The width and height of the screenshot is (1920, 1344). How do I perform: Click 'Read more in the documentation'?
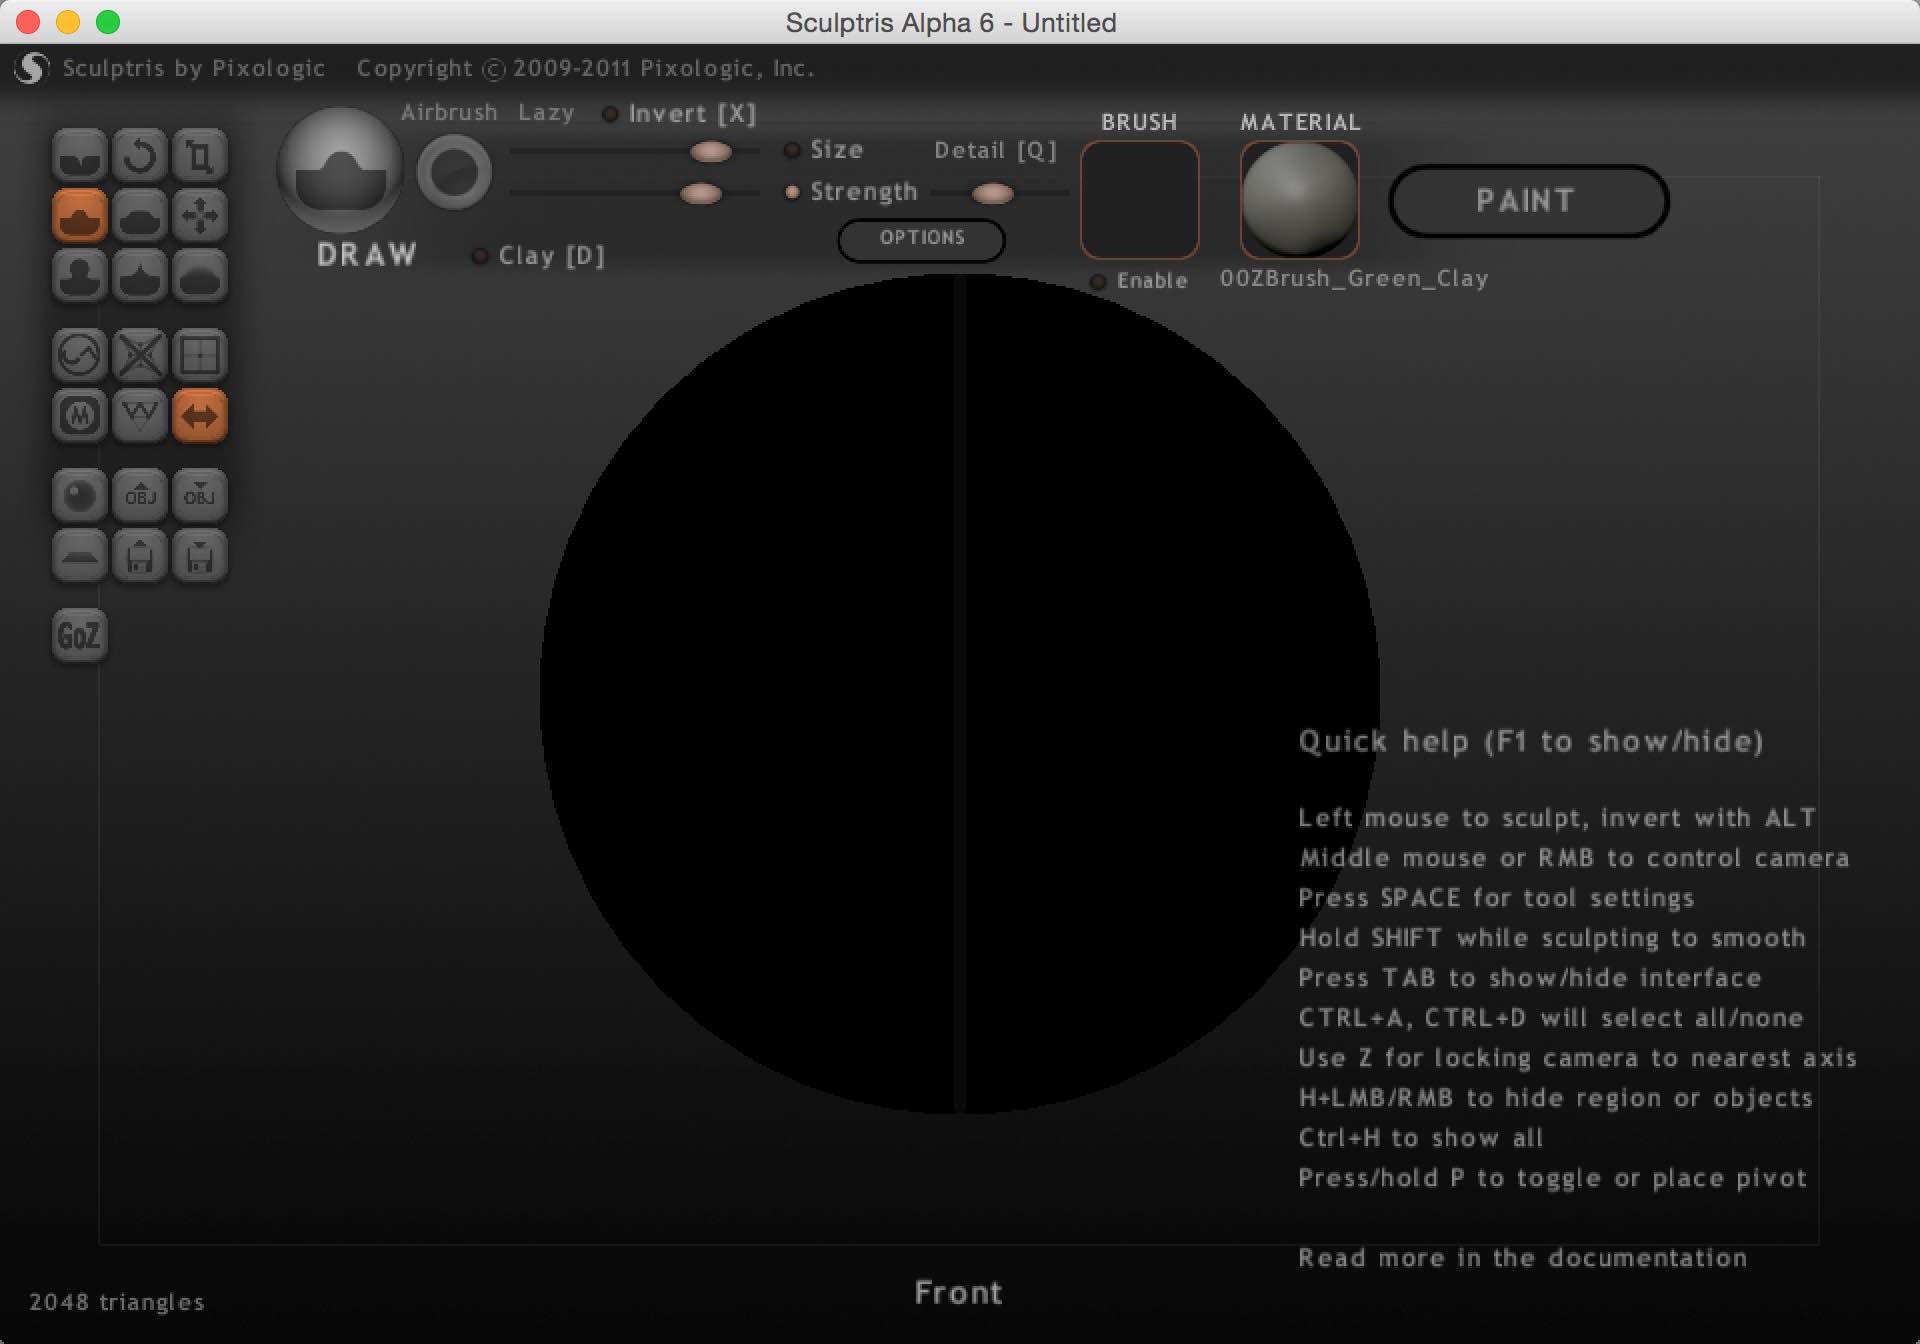tap(1522, 1257)
